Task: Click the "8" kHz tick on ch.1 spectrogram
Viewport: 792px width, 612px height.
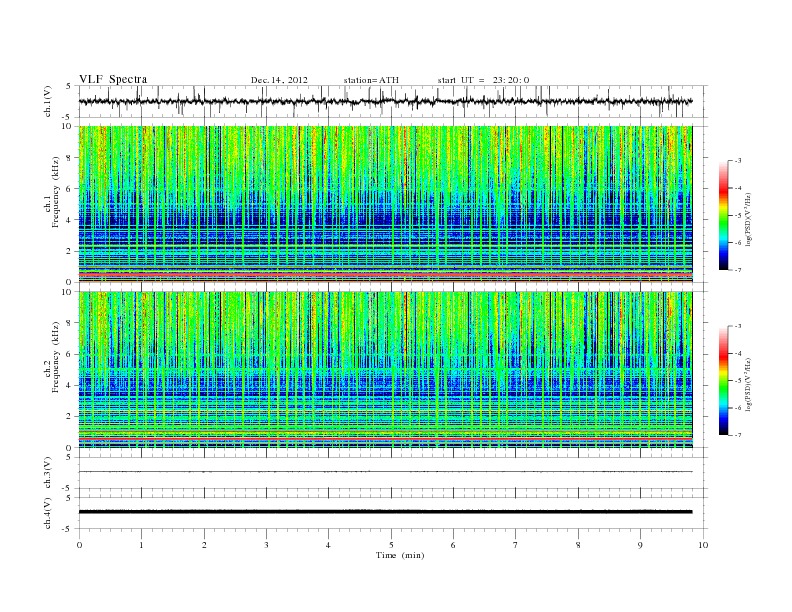Action: click(70, 158)
